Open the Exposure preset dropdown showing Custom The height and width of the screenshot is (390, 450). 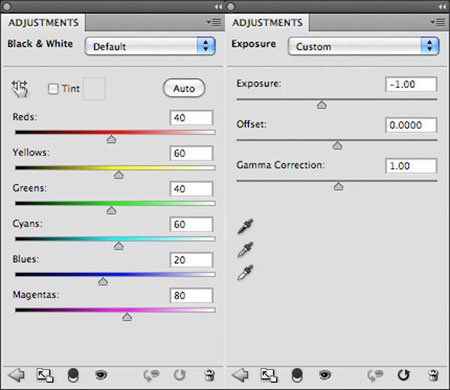click(364, 46)
